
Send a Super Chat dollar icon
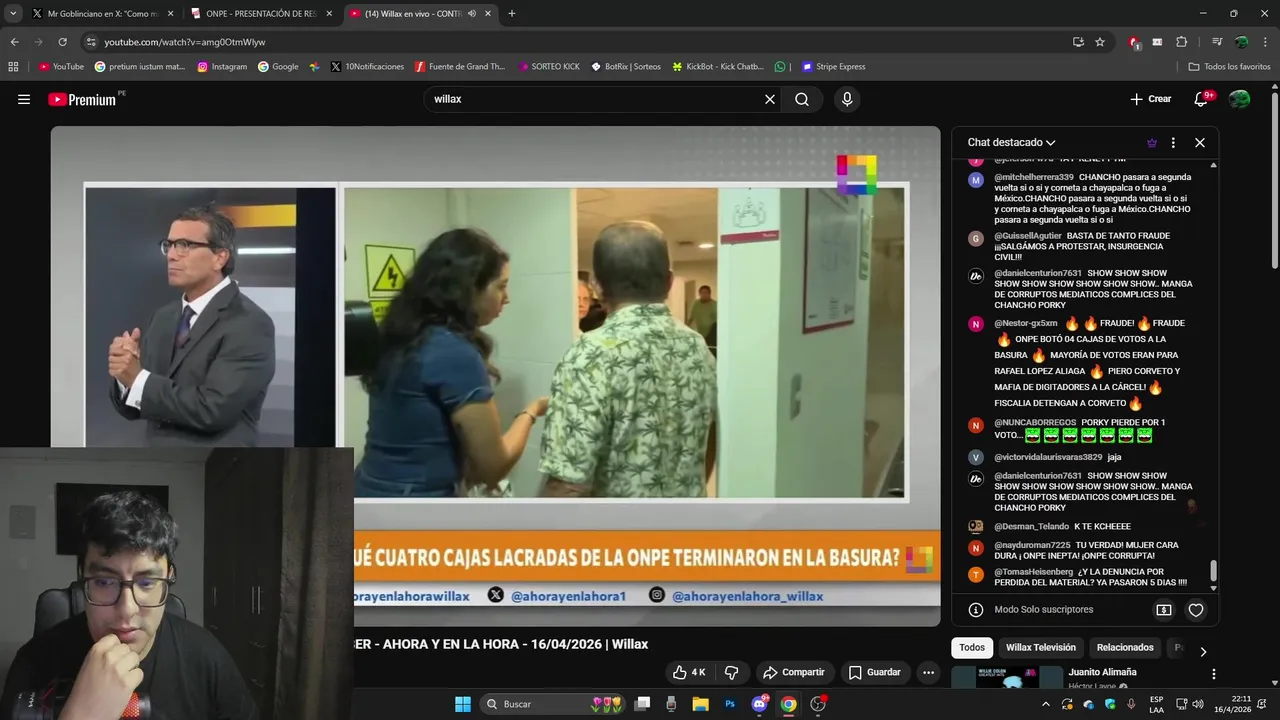tap(1164, 609)
